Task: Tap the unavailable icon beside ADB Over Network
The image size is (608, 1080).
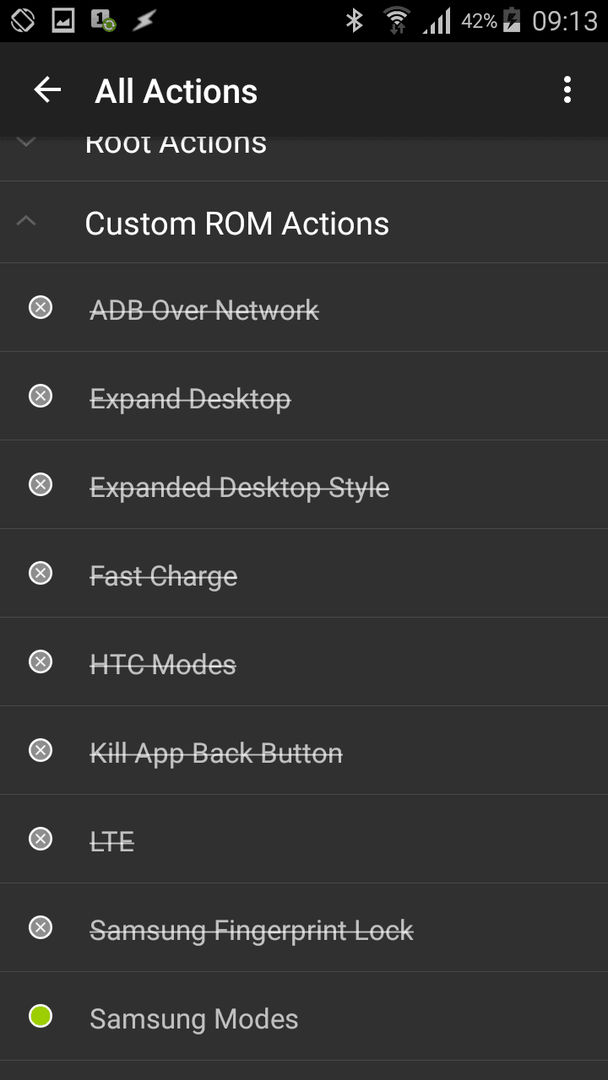Action: click(41, 307)
